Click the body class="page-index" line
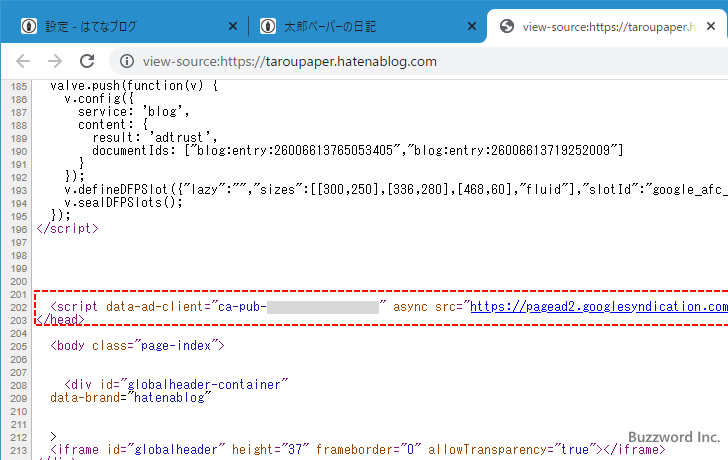This screenshot has width=728, height=460. (137, 346)
